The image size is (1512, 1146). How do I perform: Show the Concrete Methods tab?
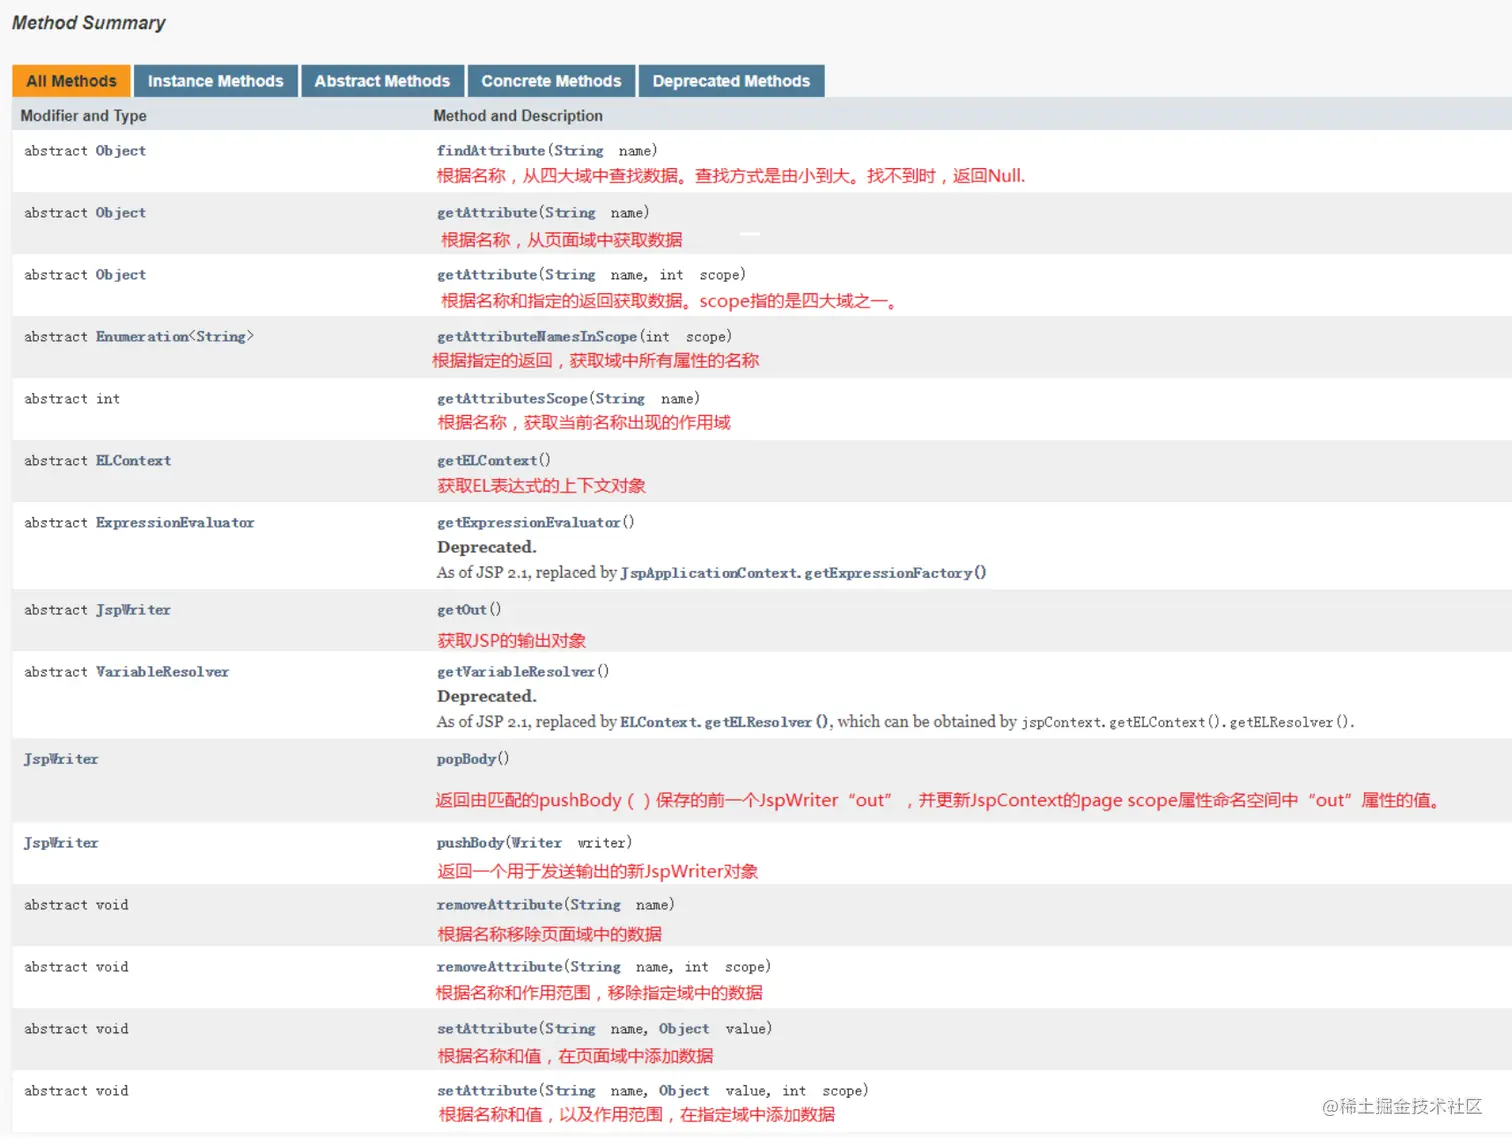pyautogui.click(x=551, y=81)
